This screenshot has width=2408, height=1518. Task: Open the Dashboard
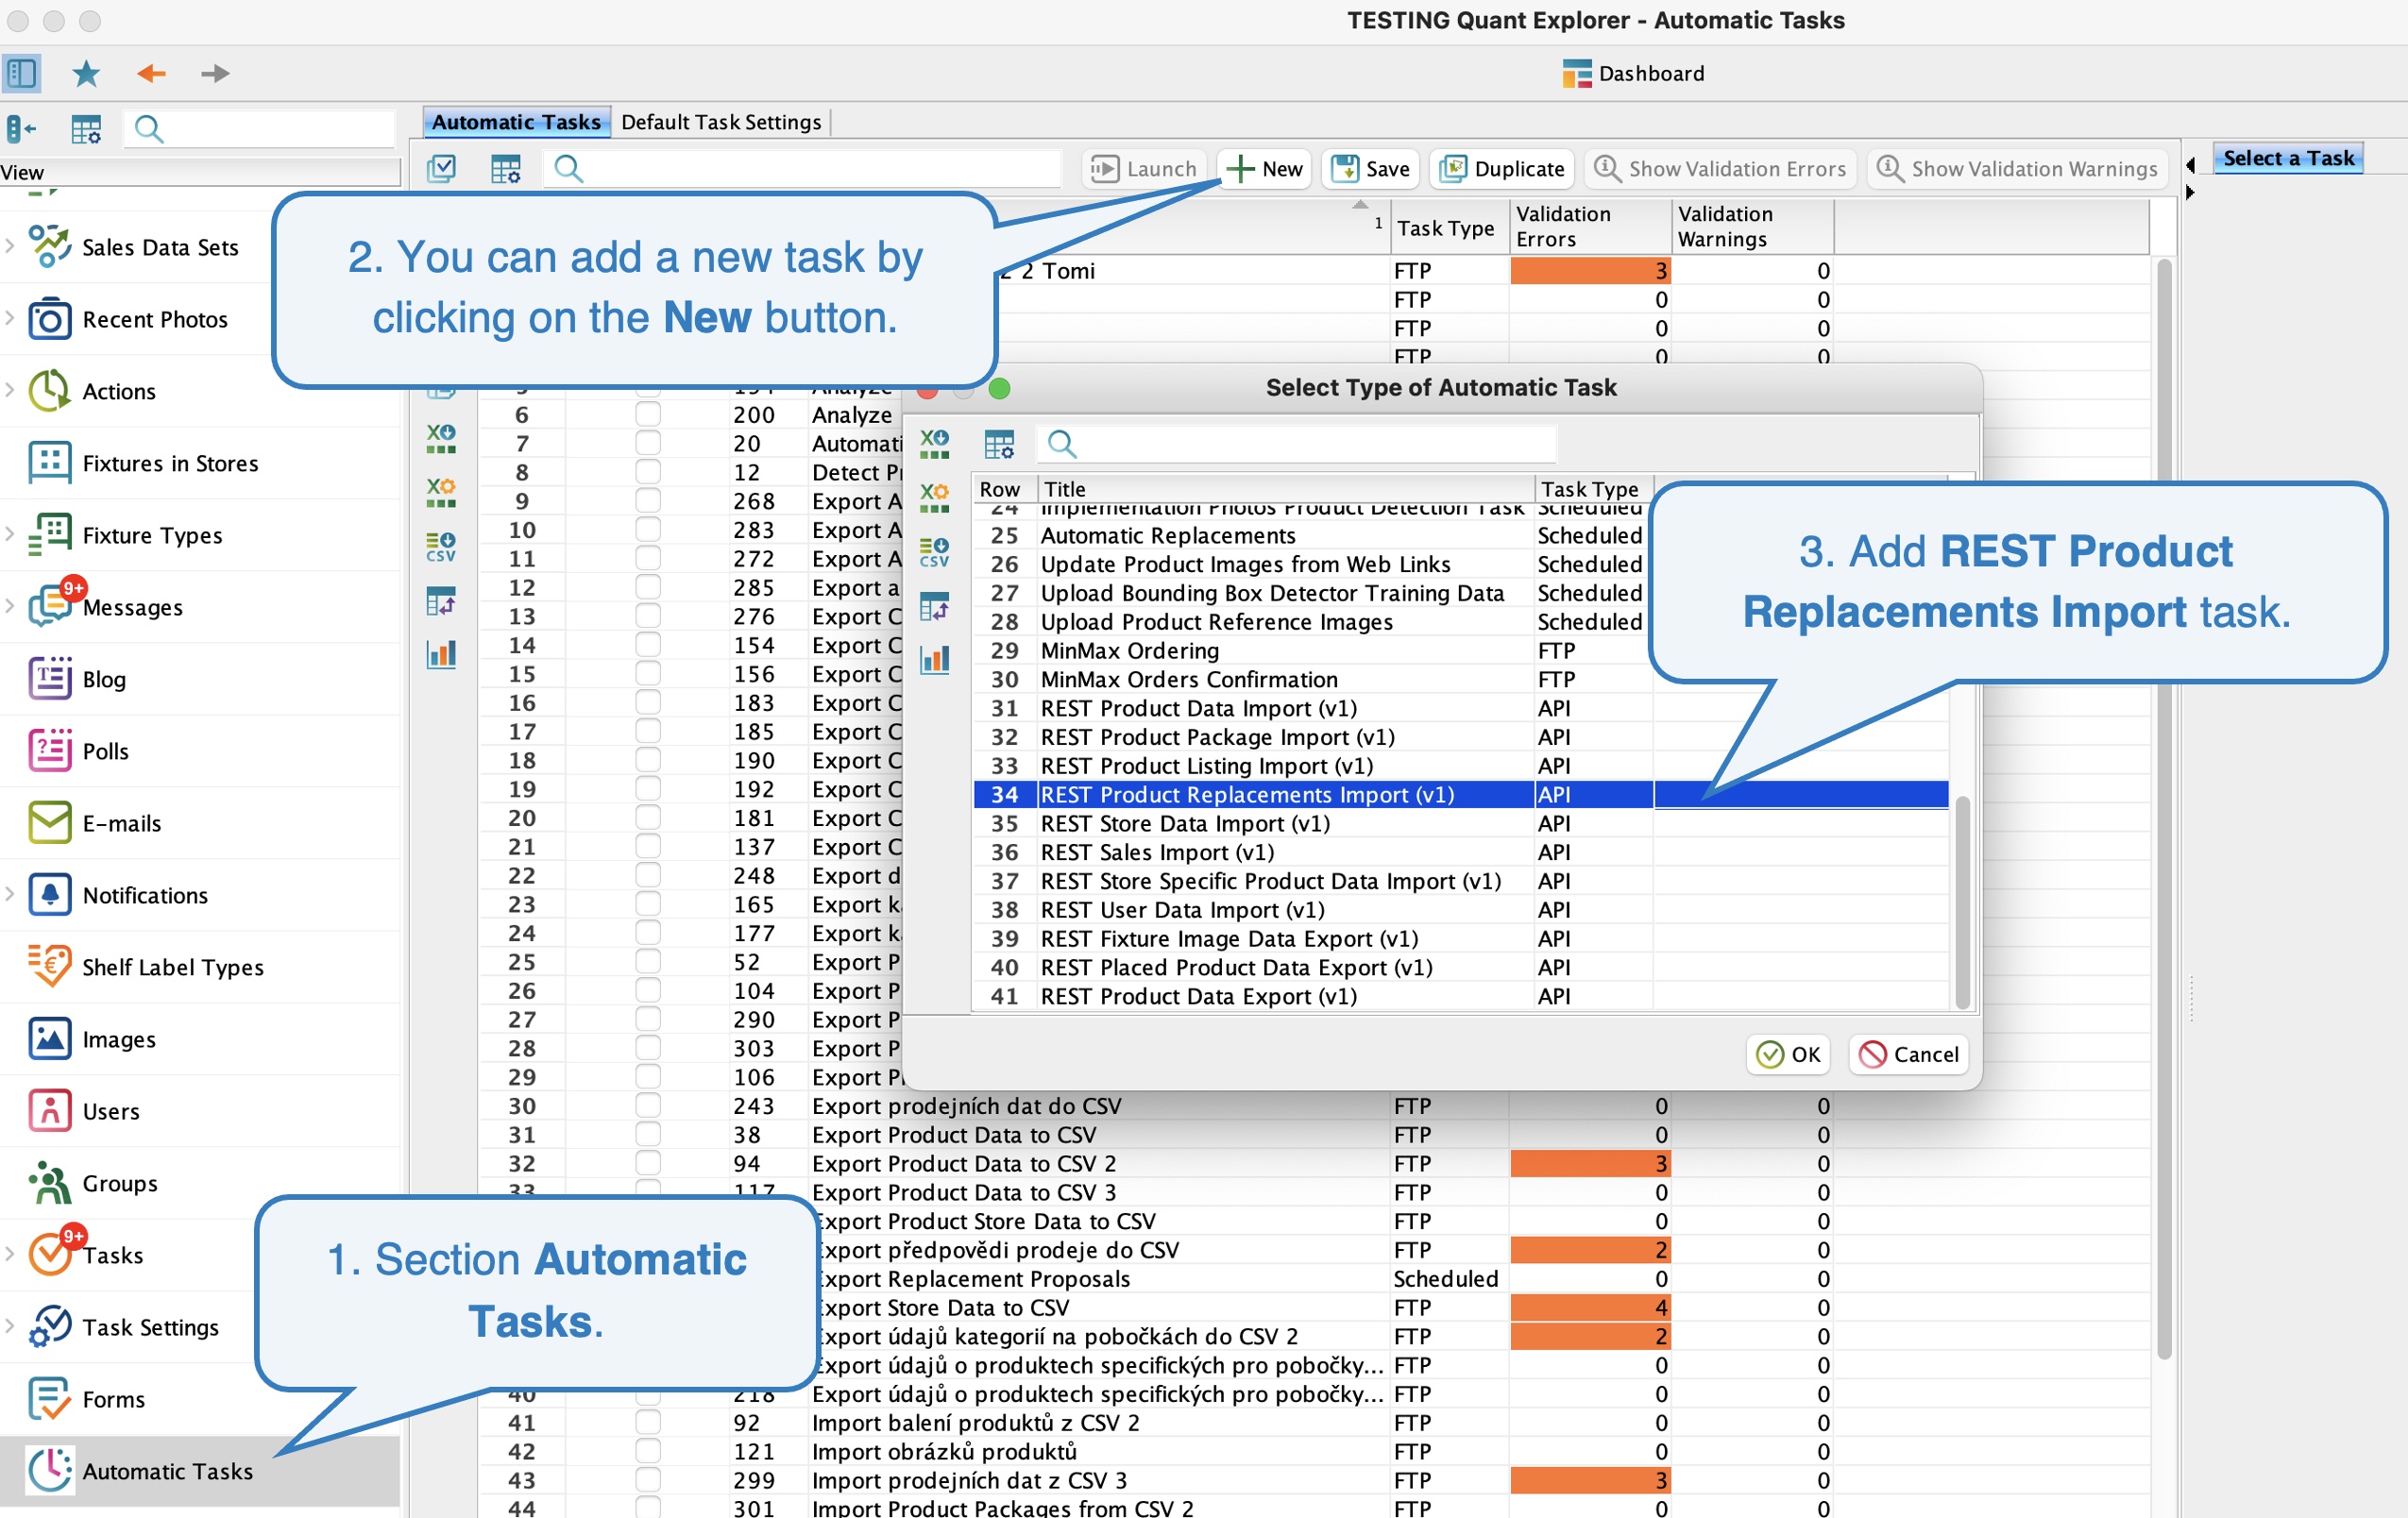click(x=1633, y=73)
